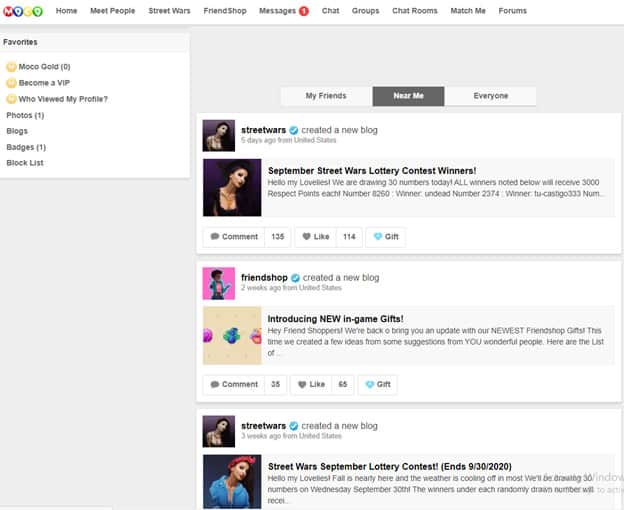624x510 pixels.
Task: Open the friendshop username link
Action: (264, 278)
